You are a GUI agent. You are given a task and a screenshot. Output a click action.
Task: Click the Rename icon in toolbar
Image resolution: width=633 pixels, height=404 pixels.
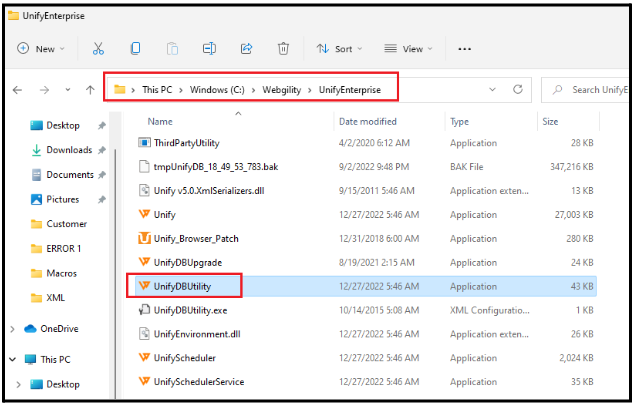pos(209,48)
